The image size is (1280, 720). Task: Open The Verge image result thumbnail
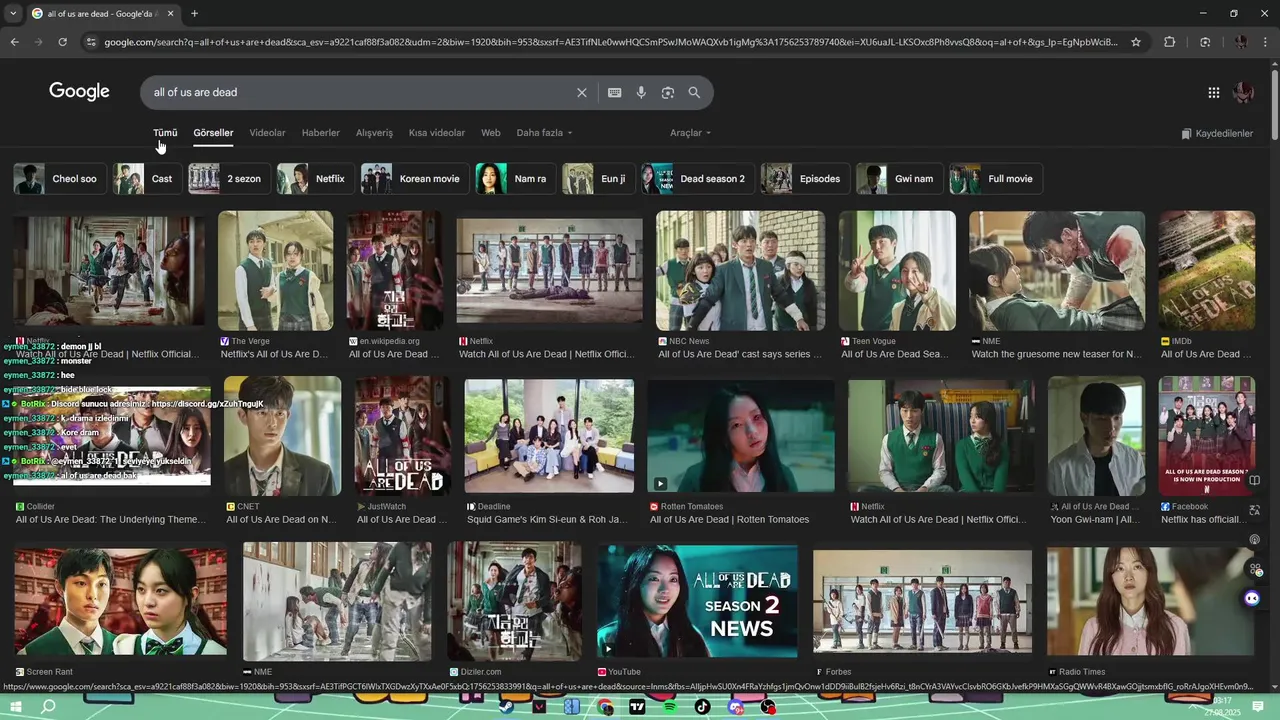[276, 270]
